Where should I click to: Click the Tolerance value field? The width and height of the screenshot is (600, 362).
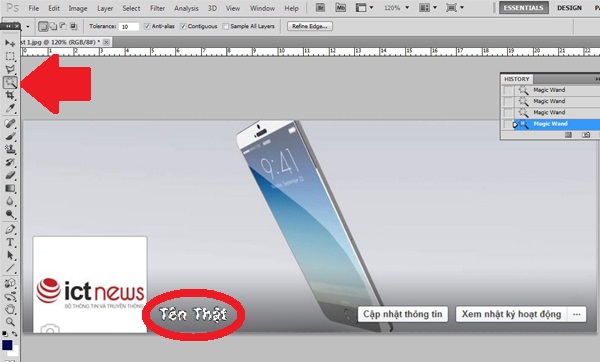(x=129, y=26)
